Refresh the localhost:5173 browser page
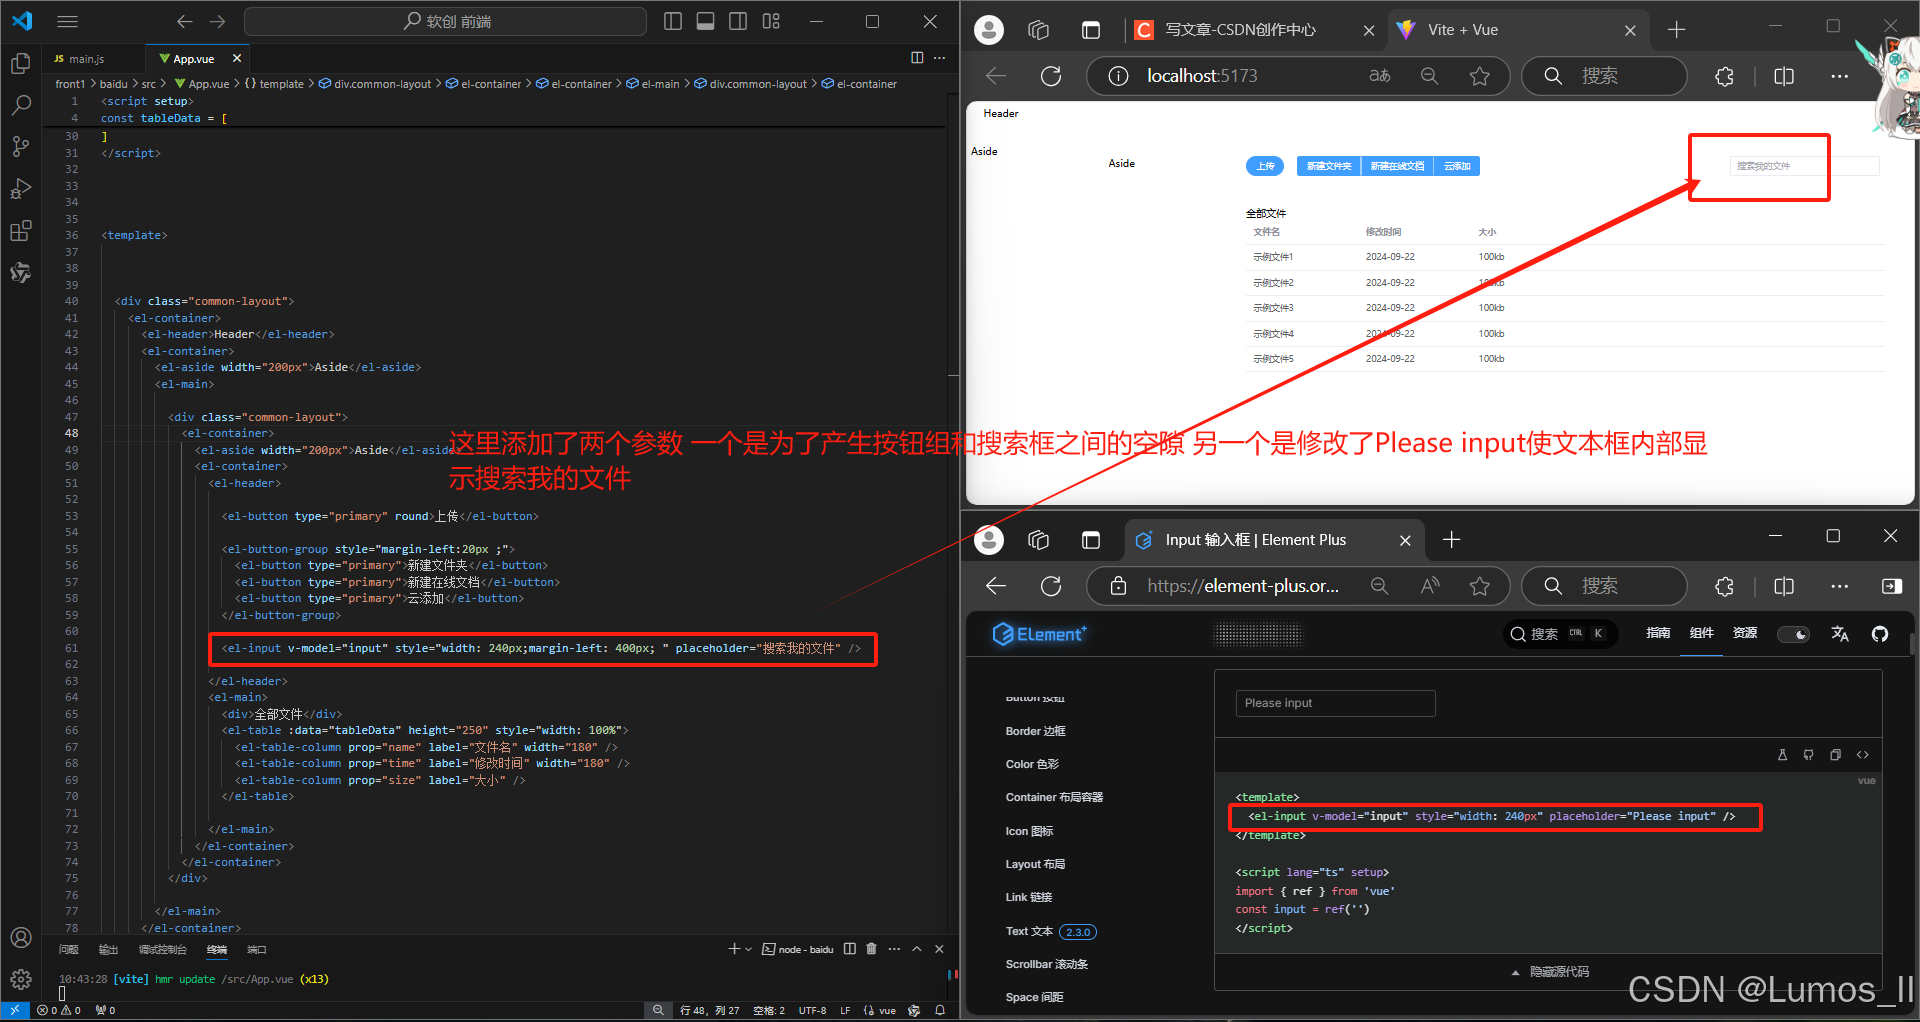 1051,76
